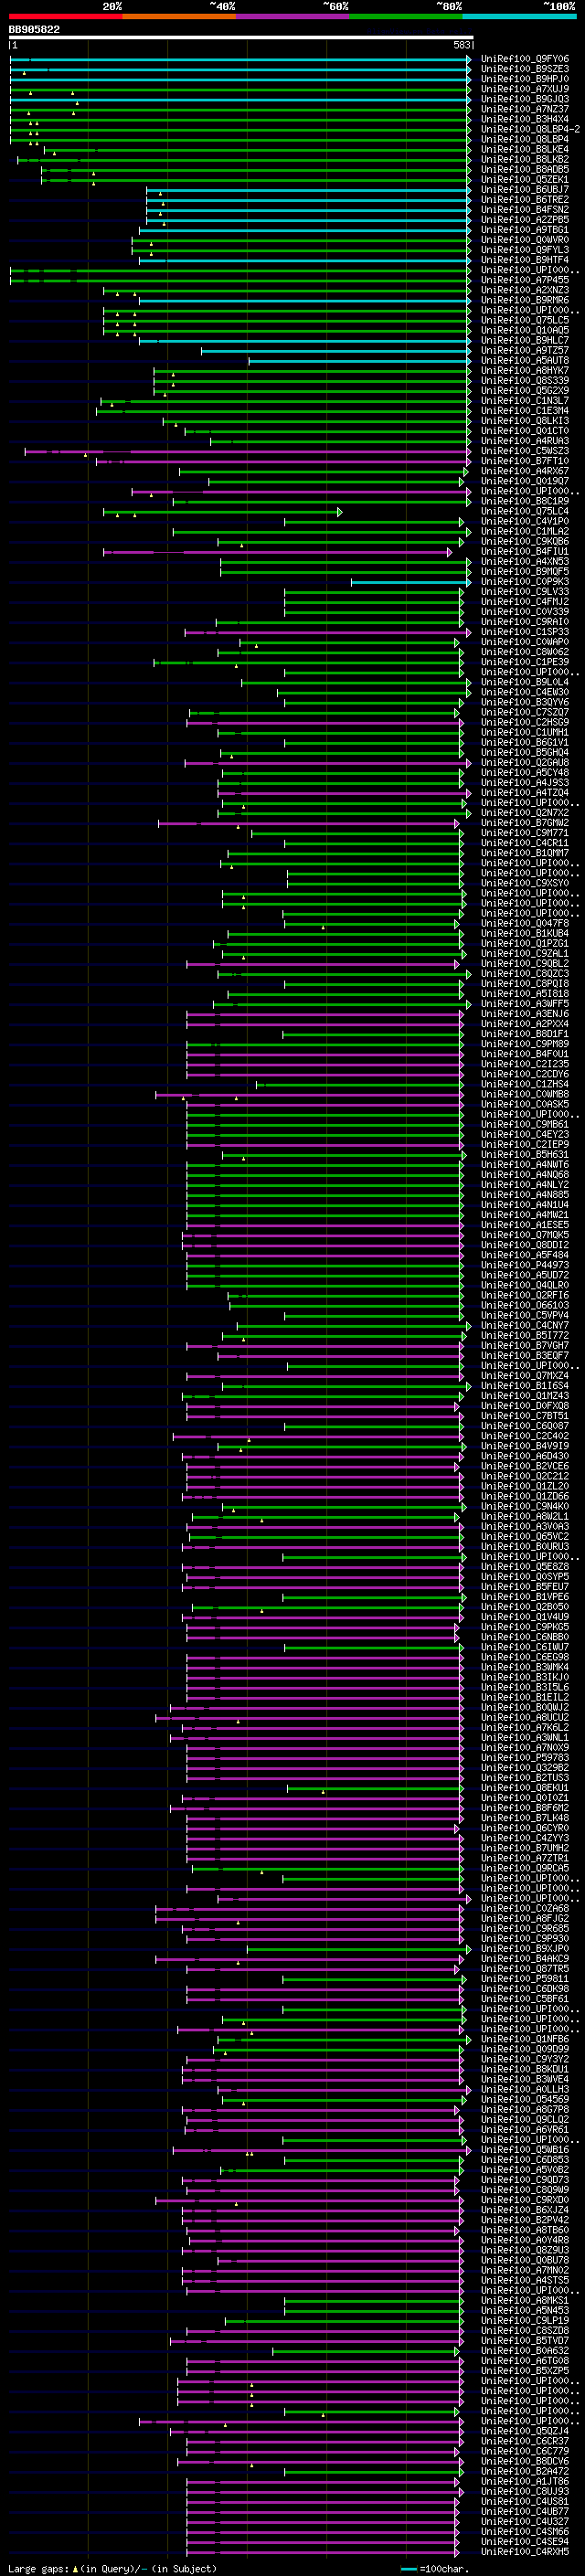Select hit label UniRef100_A9TBG1
585x2576 pixels.
coord(524,230)
